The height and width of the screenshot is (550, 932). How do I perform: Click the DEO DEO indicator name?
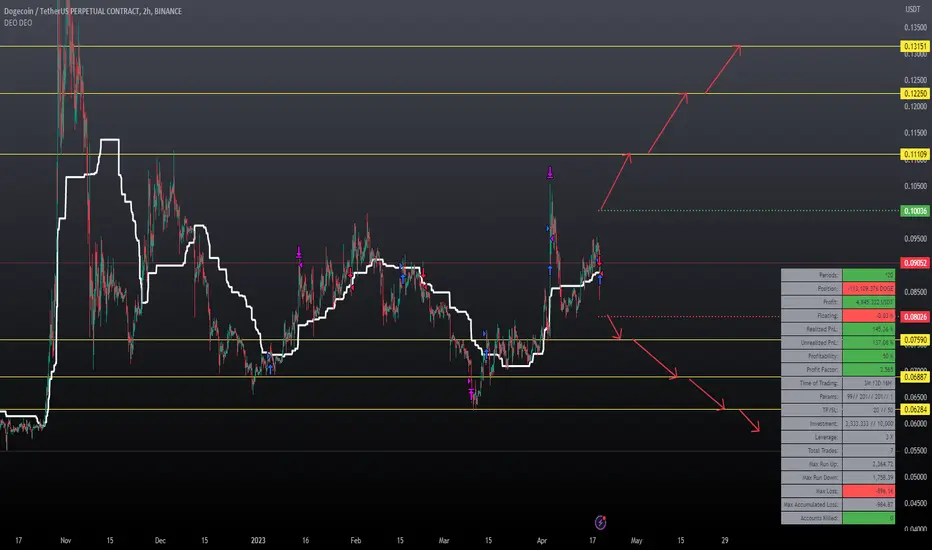click(18, 23)
